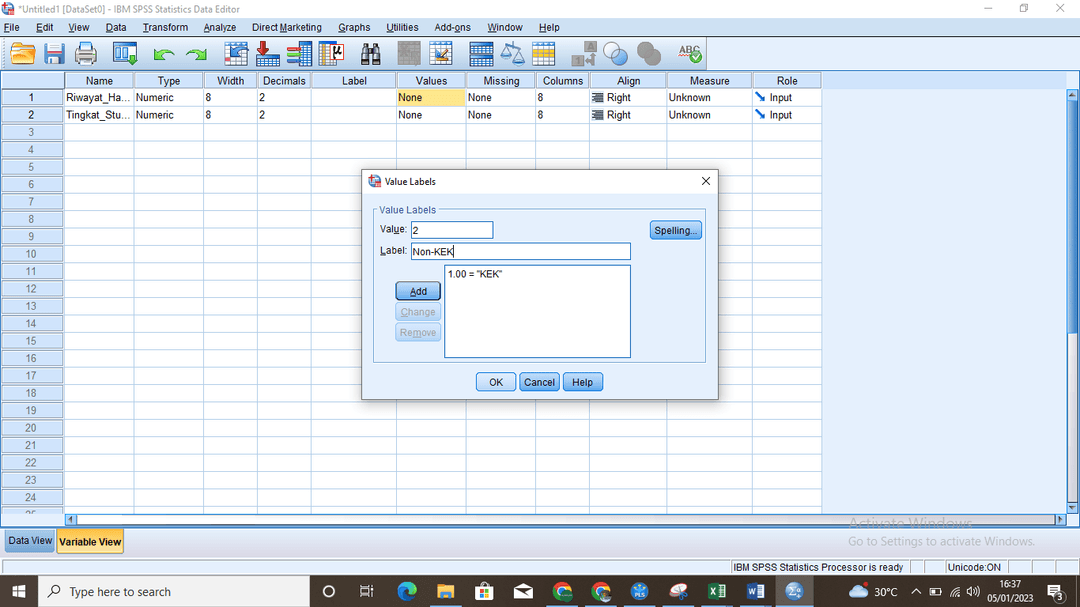Open the Variables info toolbar icon
The height and width of the screenshot is (607, 1080).
299,54
